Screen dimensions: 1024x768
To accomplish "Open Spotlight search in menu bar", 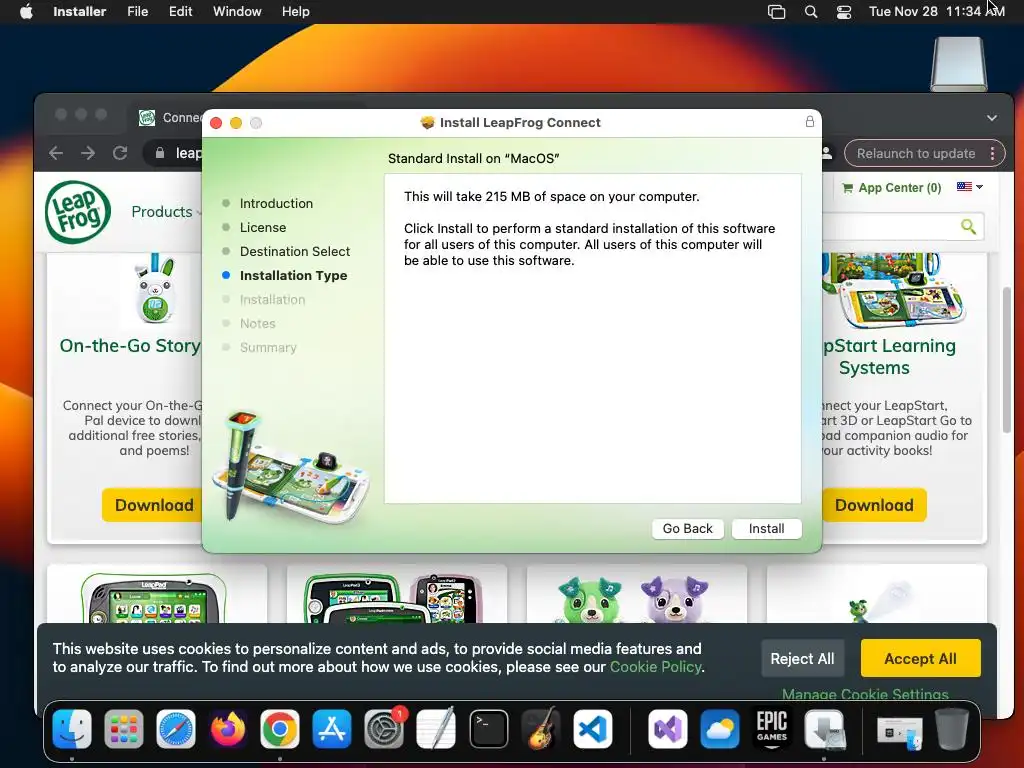I will (x=810, y=11).
